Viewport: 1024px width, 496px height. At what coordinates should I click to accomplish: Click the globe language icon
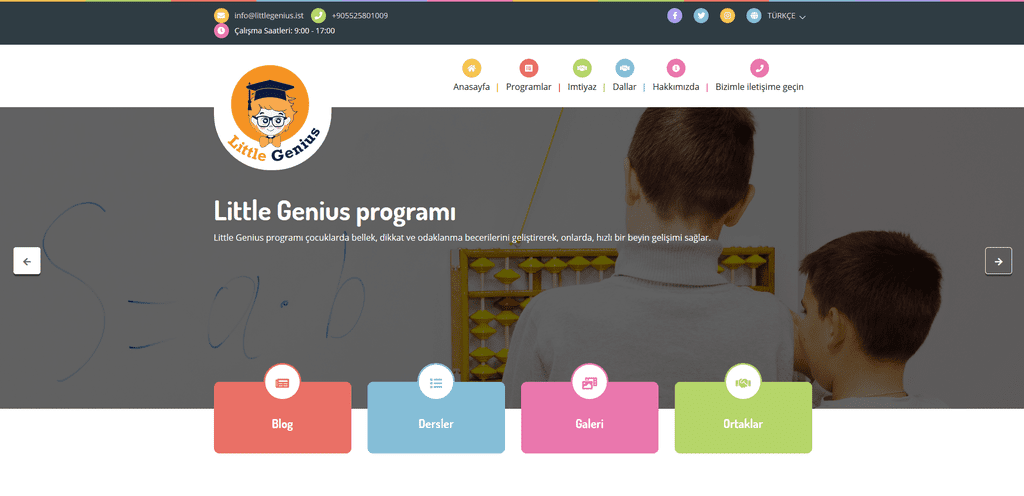click(754, 16)
